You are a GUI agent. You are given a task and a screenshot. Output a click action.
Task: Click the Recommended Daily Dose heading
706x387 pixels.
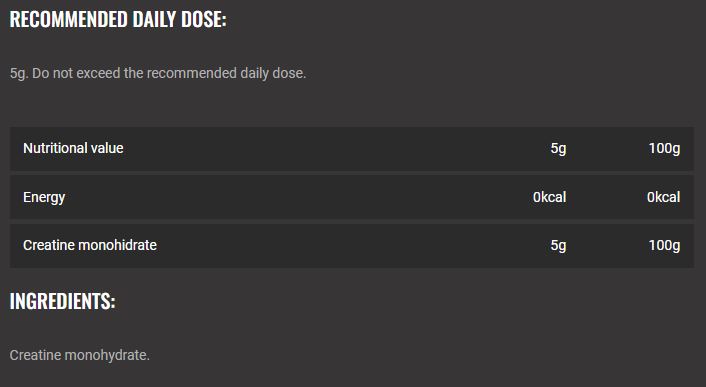[x=118, y=19]
